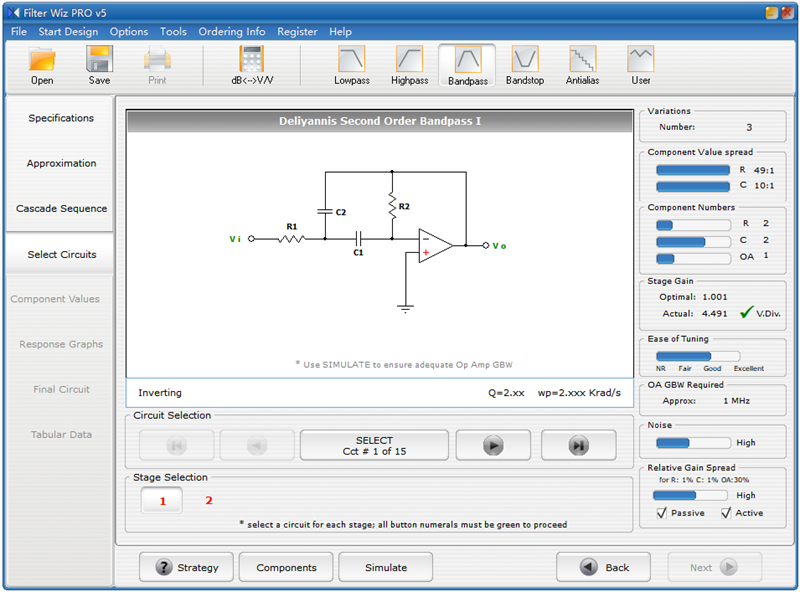This screenshot has width=800, height=592.
Task: Jump to first circuit in selection
Action: 177,445
